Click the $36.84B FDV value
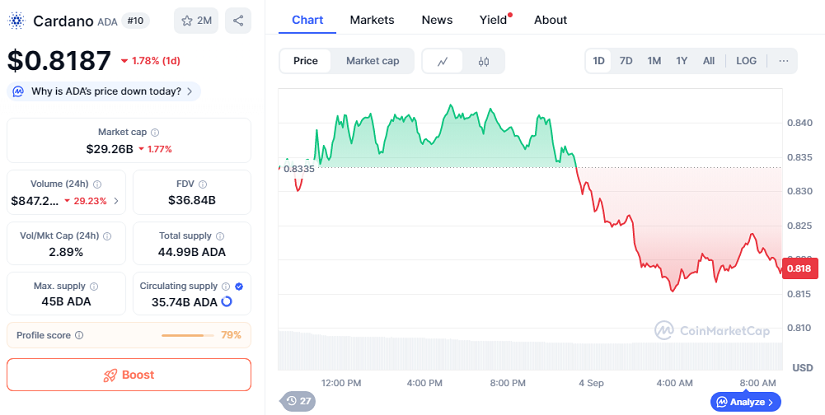 pyautogui.click(x=192, y=200)
